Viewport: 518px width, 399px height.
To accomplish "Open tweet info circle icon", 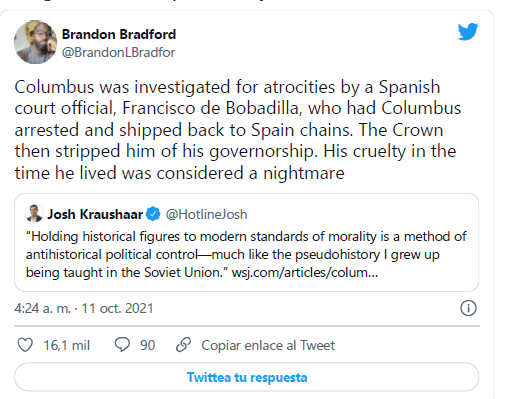I will (468, 308).
